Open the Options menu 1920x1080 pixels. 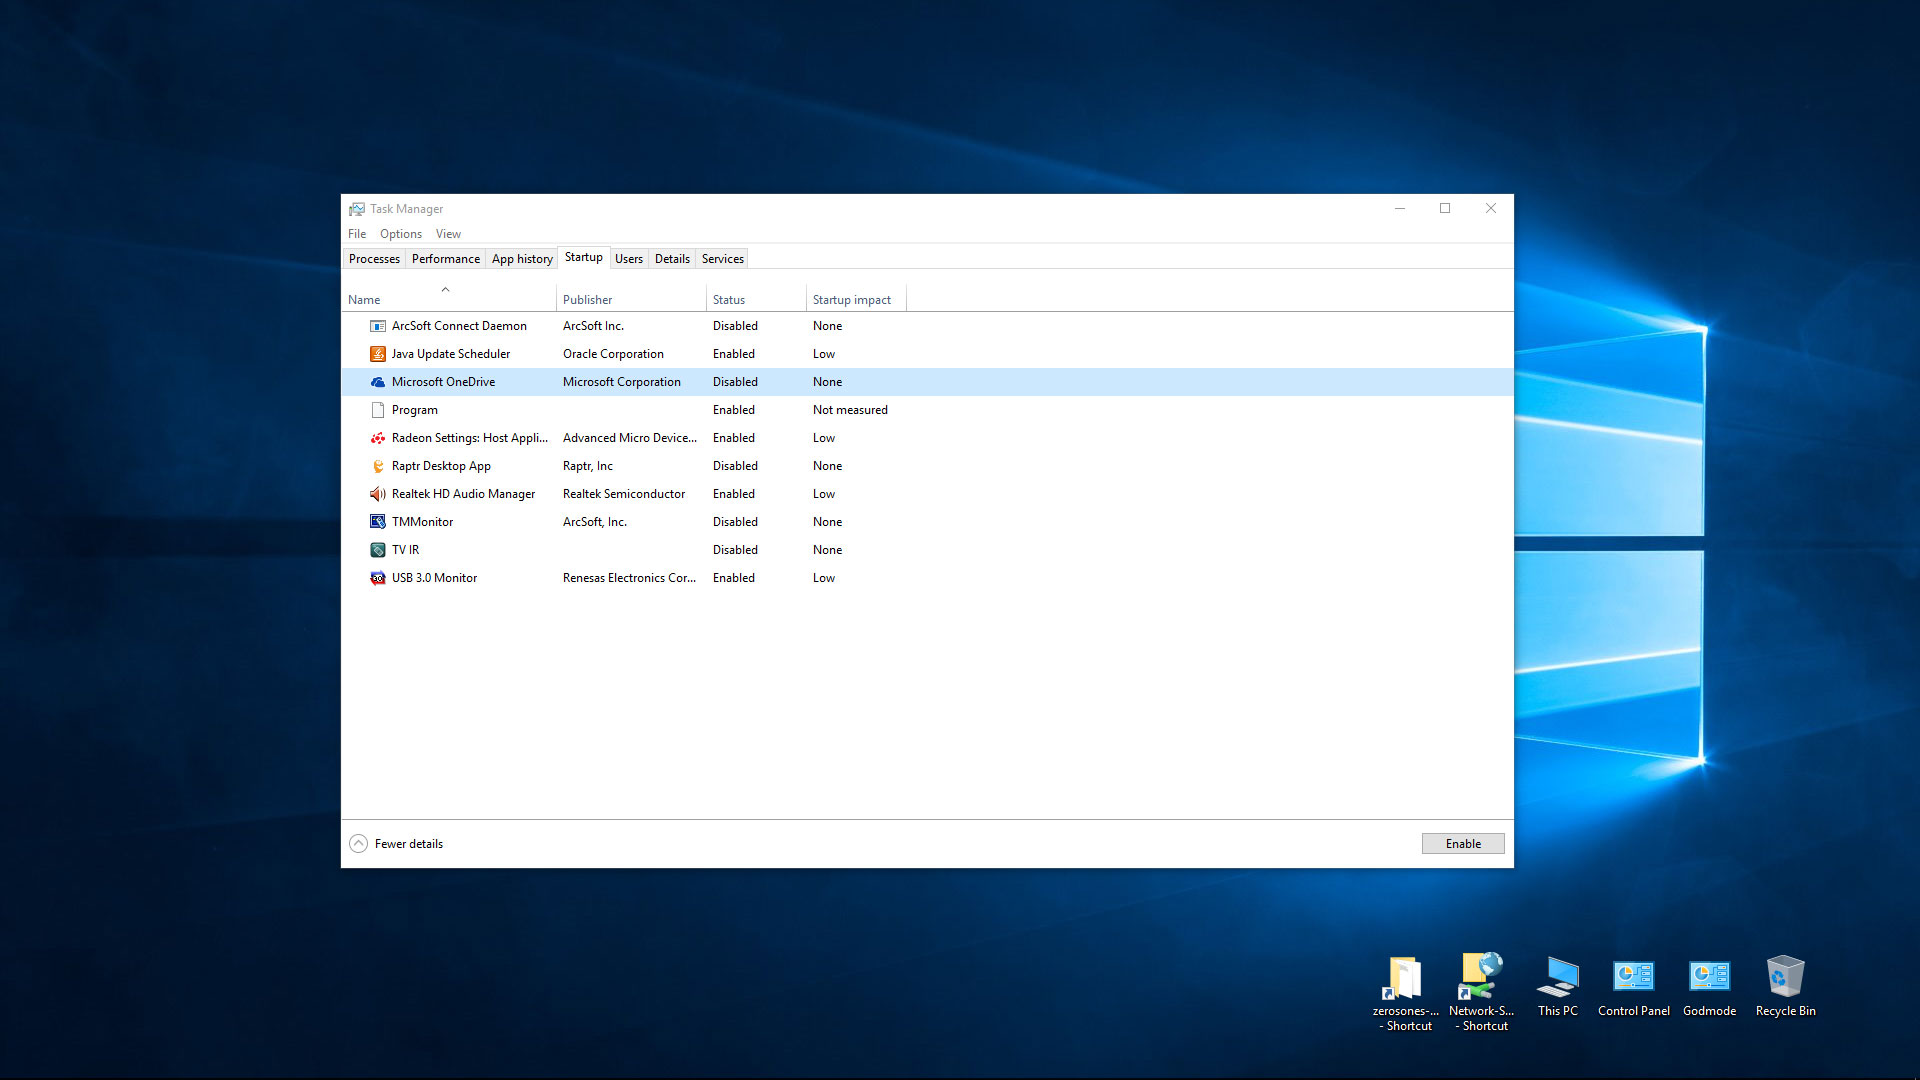(x=401, y=234)
